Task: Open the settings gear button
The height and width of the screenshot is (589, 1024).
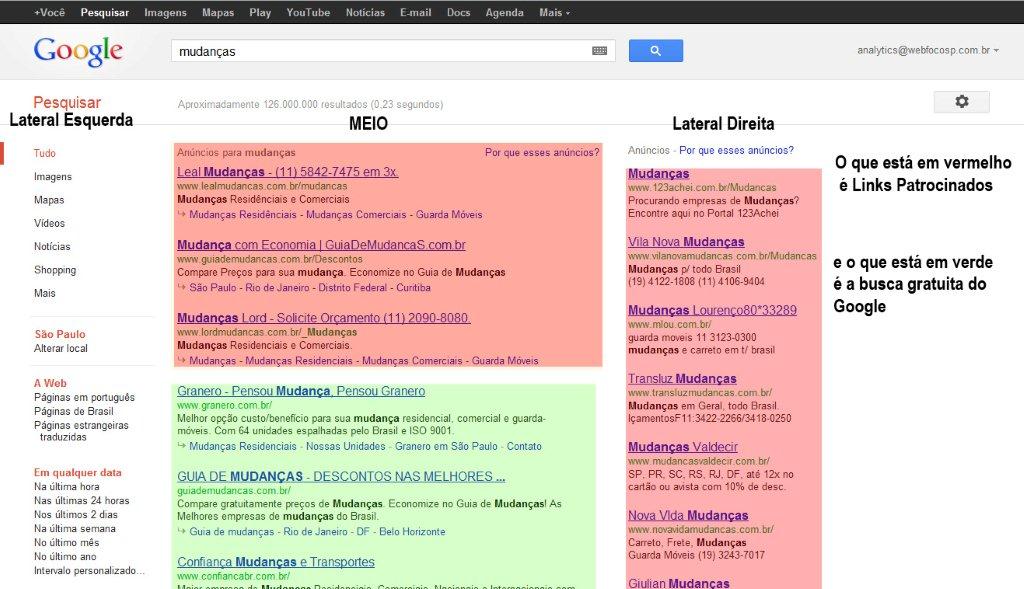Action: [961, 102]
